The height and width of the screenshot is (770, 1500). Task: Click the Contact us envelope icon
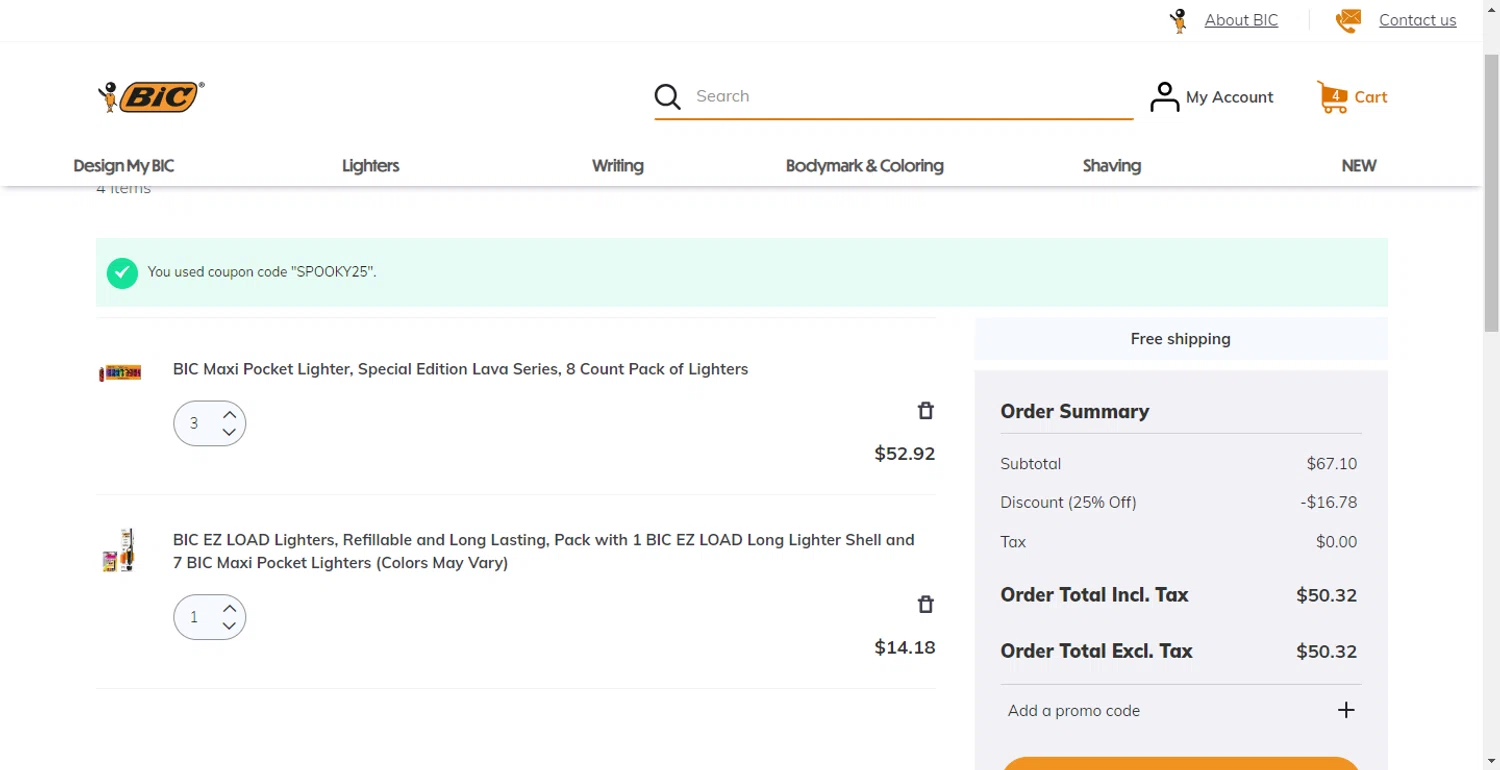[1348, 20]
